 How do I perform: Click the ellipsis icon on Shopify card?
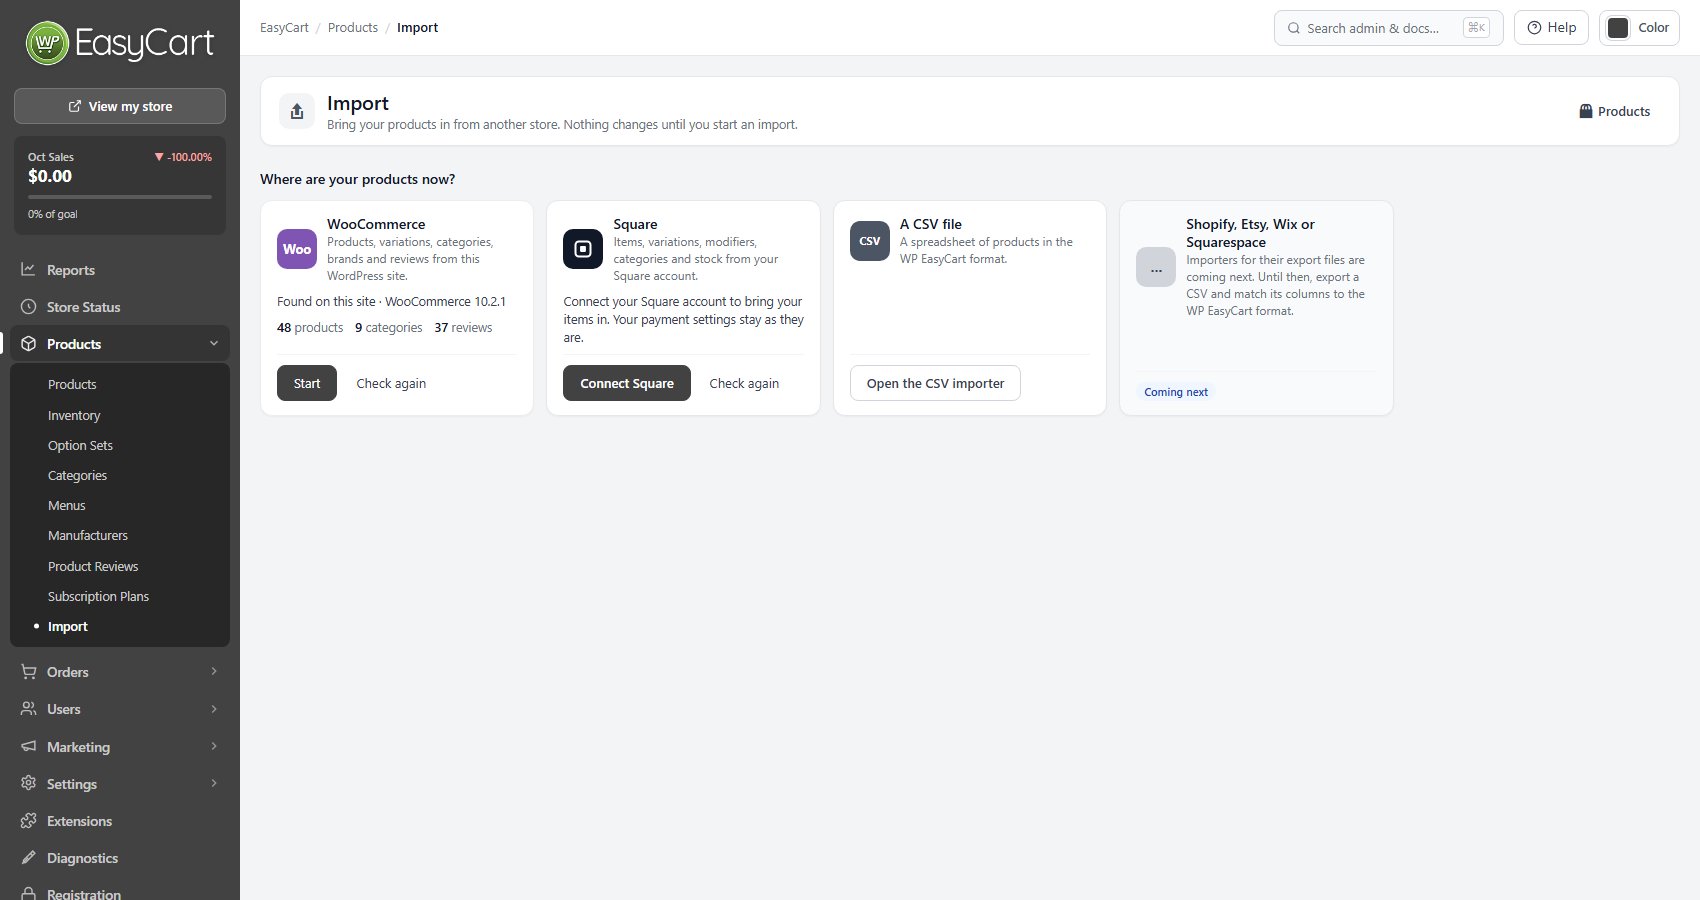click(1156, 267)
